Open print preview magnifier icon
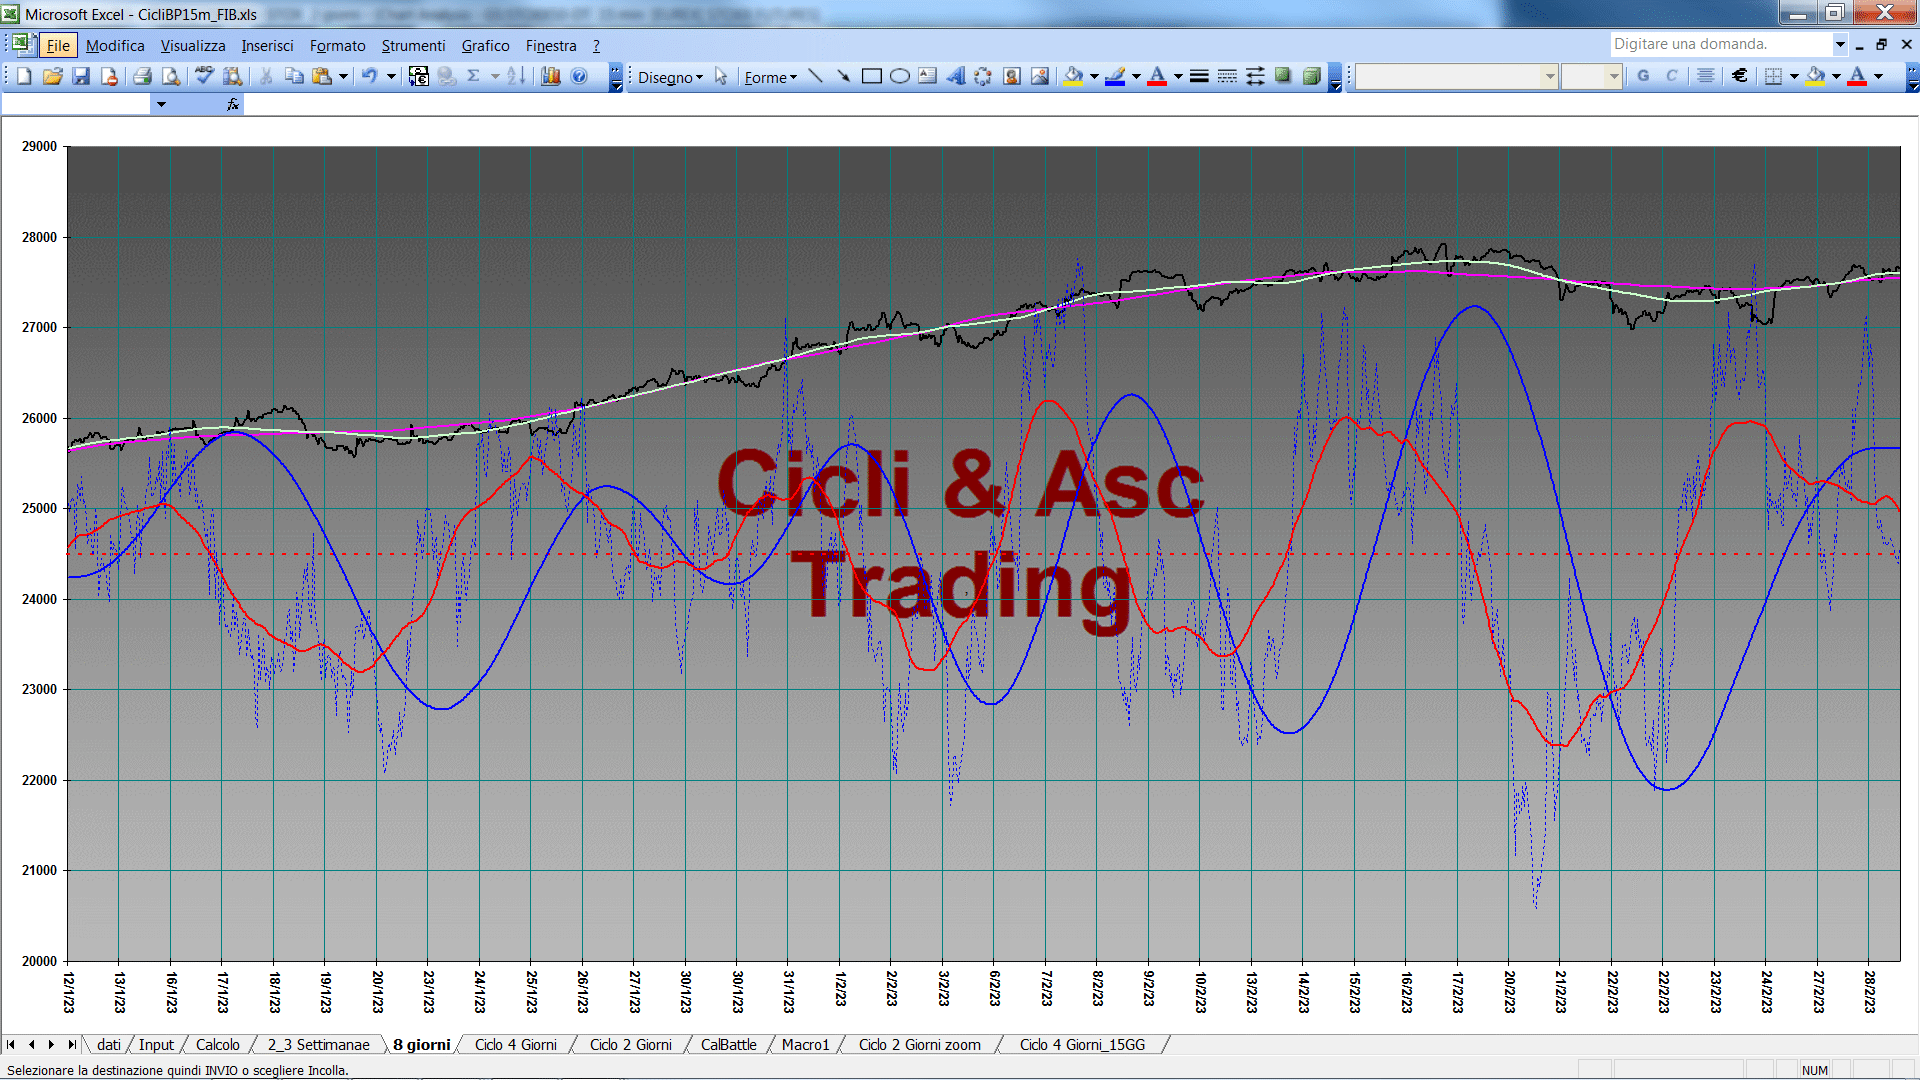Viewport: 1920px width, 1080px height. [x=171, y=77]
